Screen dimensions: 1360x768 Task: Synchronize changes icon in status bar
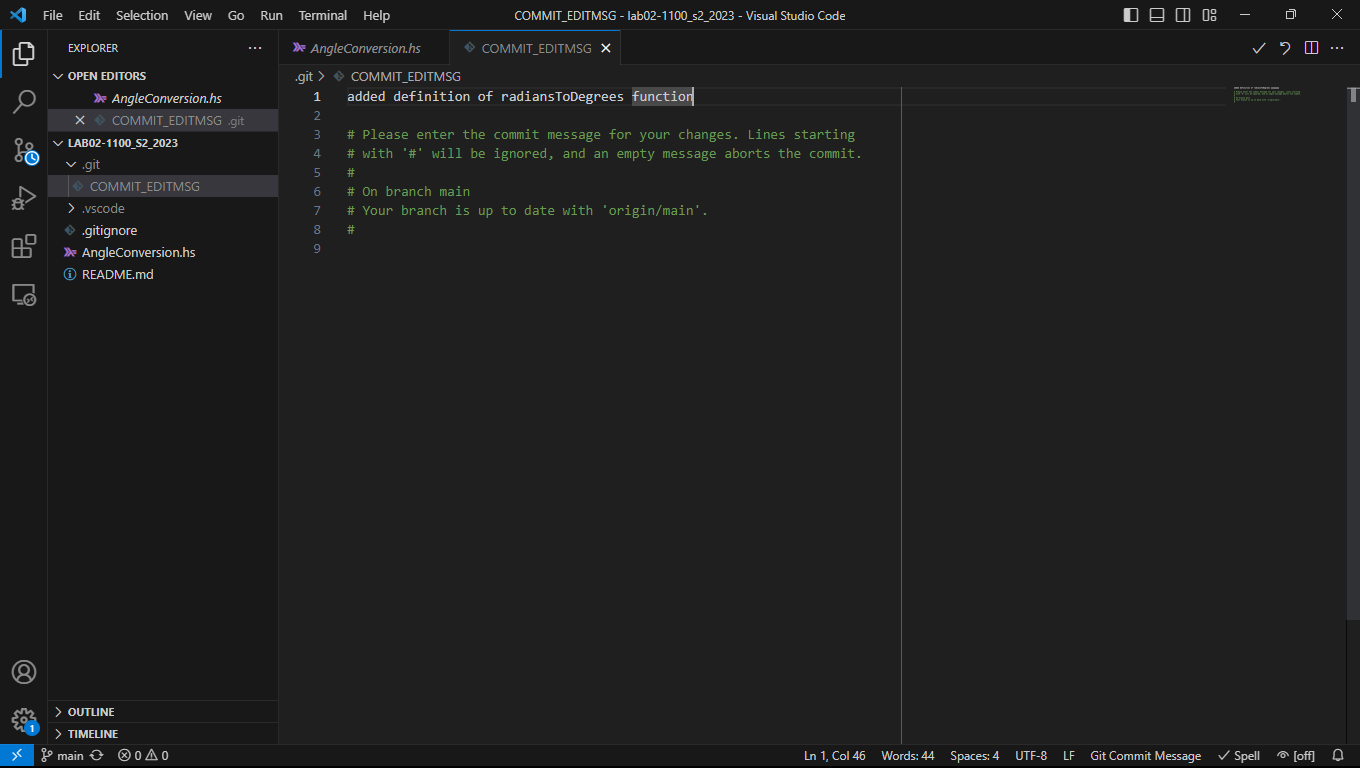pos(97,756)
